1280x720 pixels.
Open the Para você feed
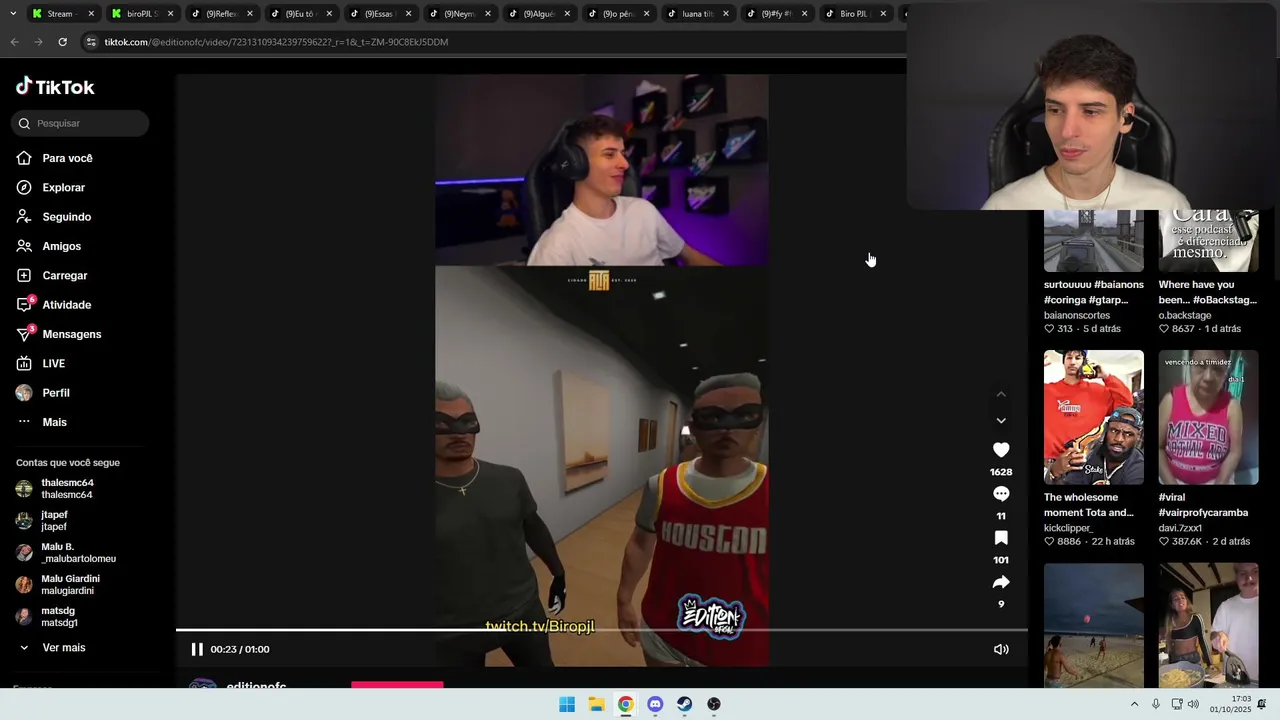pyautogui.click(x=55, y=158)
